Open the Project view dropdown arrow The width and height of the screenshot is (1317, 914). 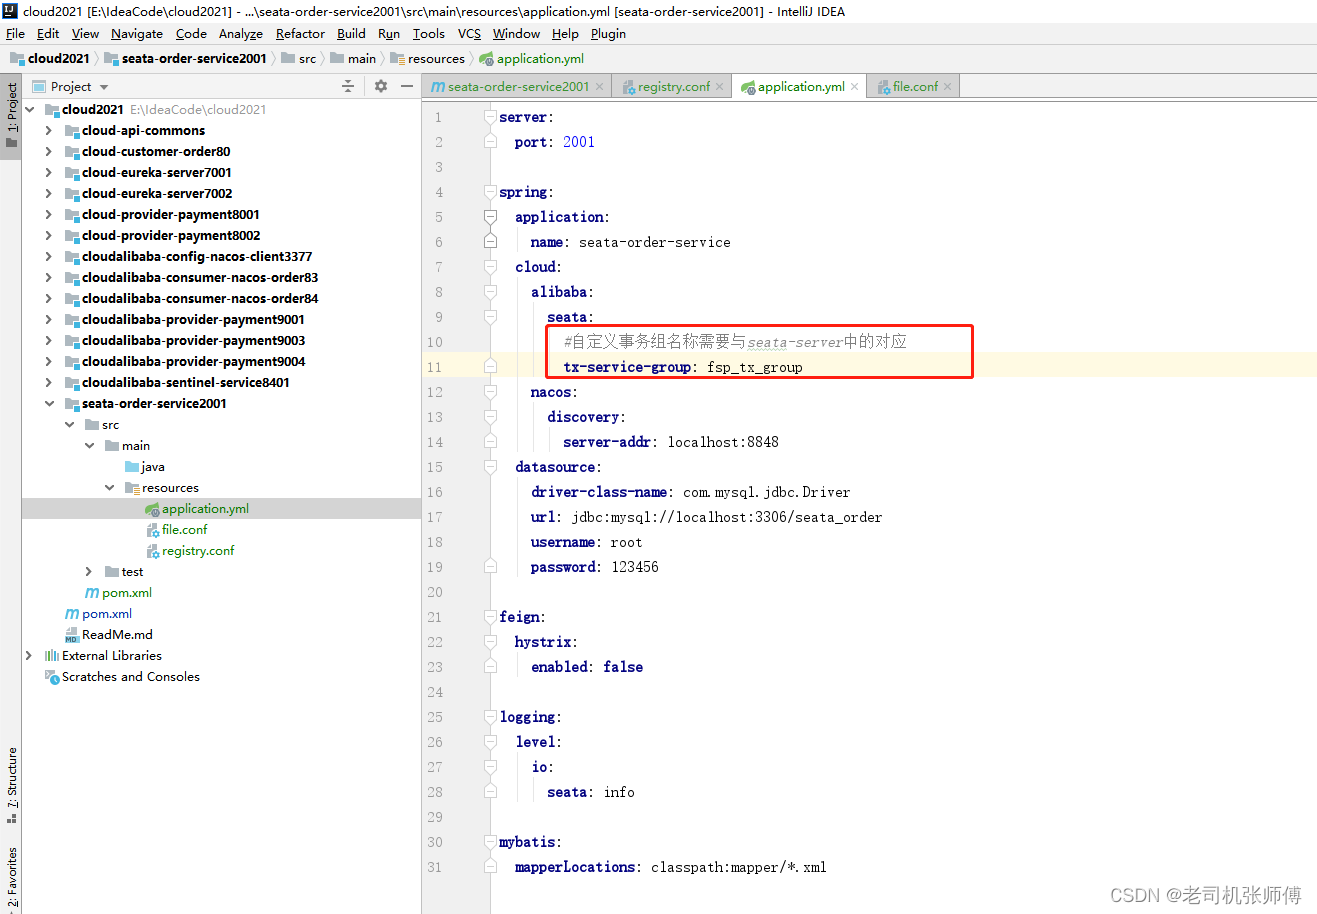click(x=104, y=87)
